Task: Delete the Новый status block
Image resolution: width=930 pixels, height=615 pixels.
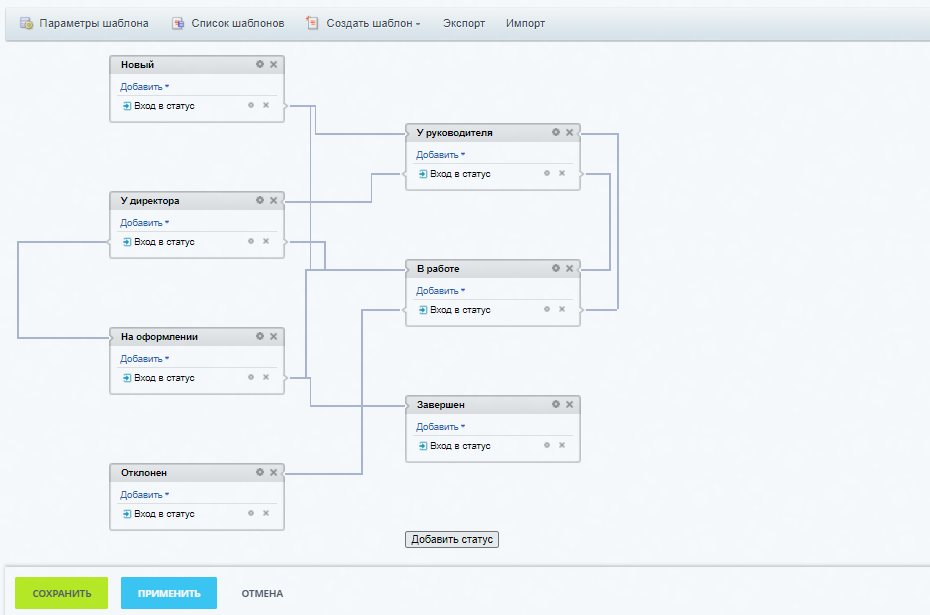Action: coord(273,64)
